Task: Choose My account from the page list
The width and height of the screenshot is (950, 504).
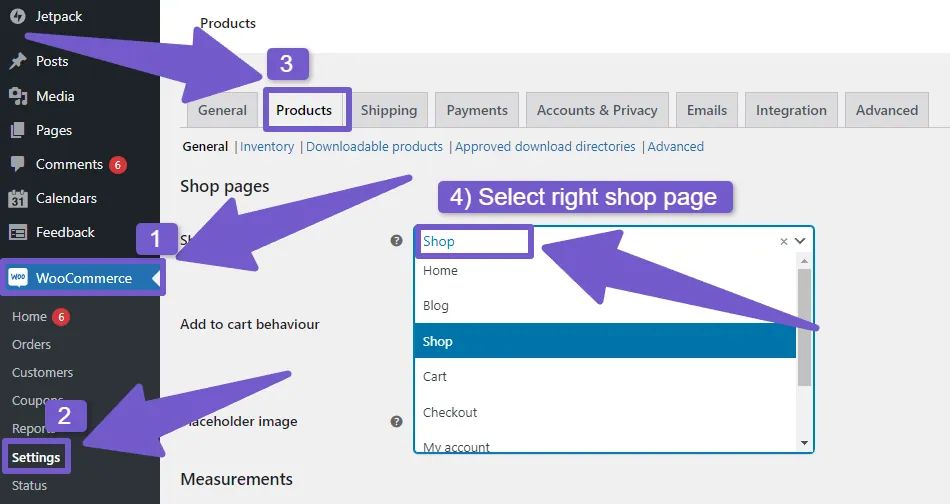Action: point(605,446)
